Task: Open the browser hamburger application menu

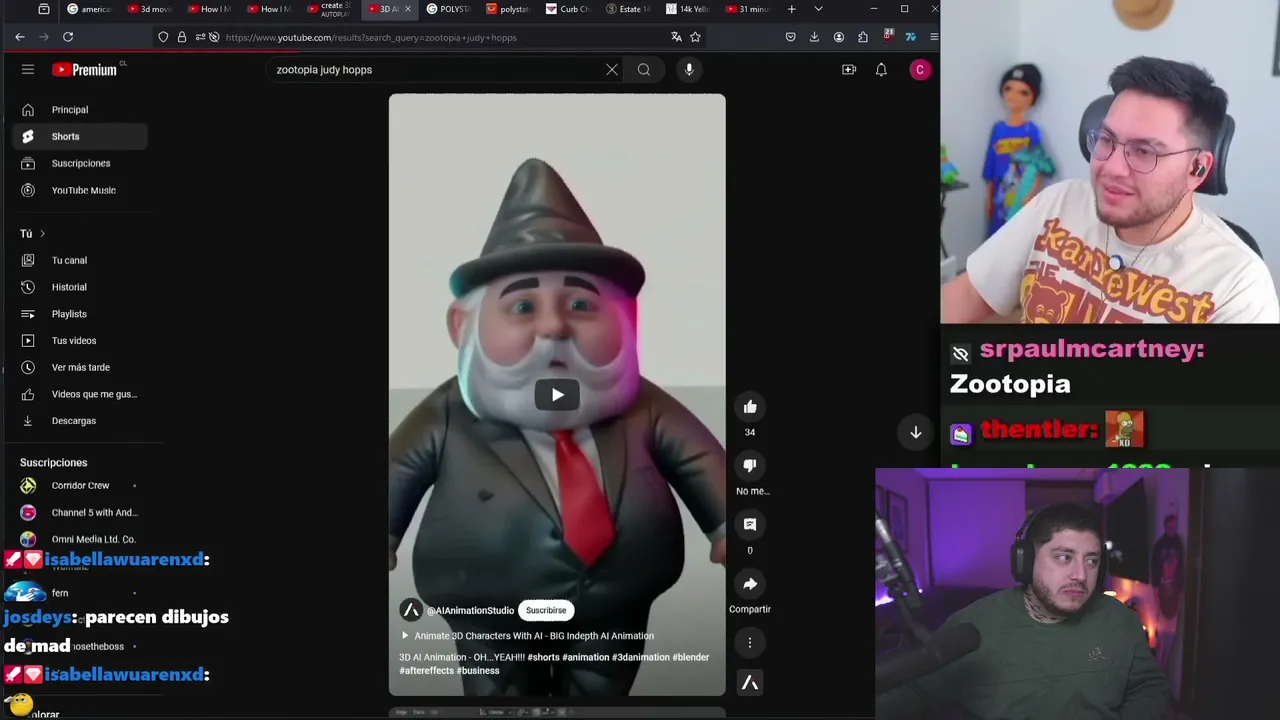Action: coord(933,37)
